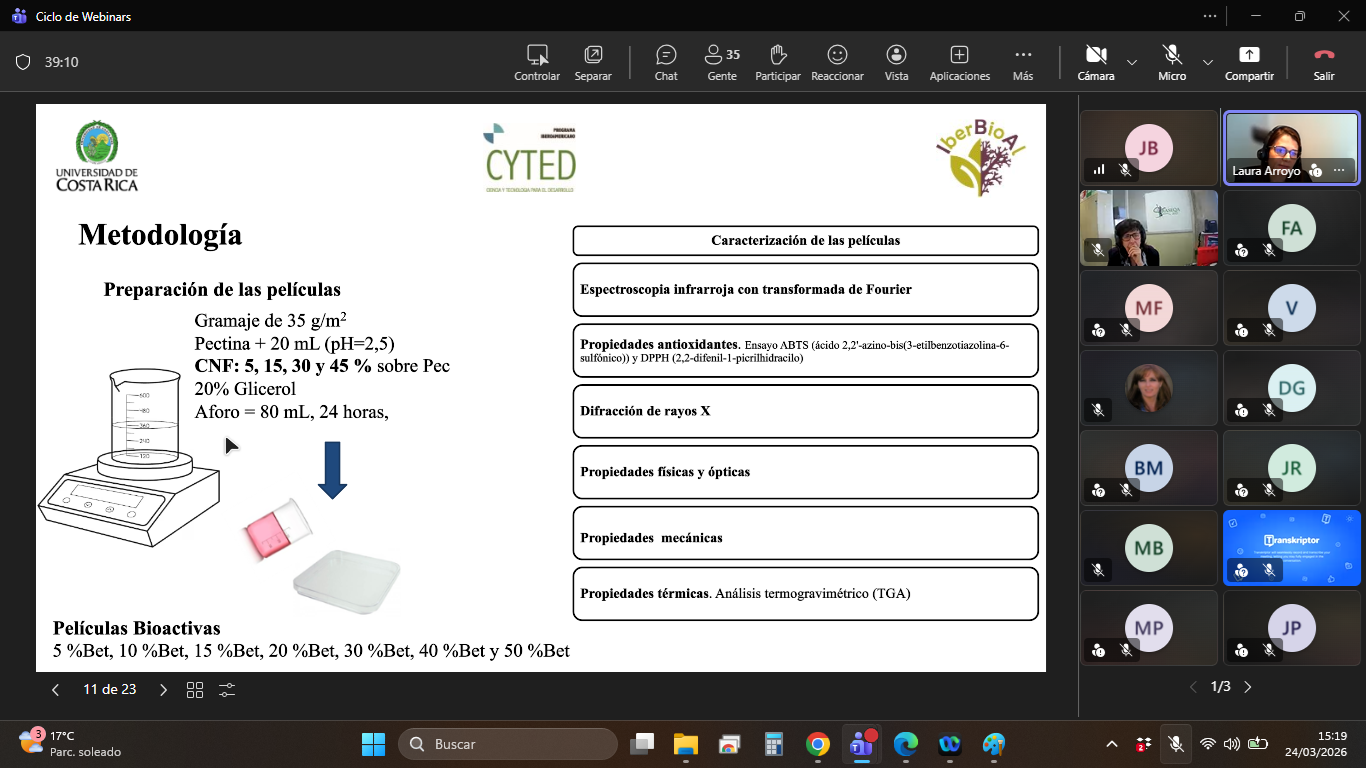This screenshot has width=1366, height=768.
Task: Open the Reaccionar emoji menu
Action: coord(837,62)
